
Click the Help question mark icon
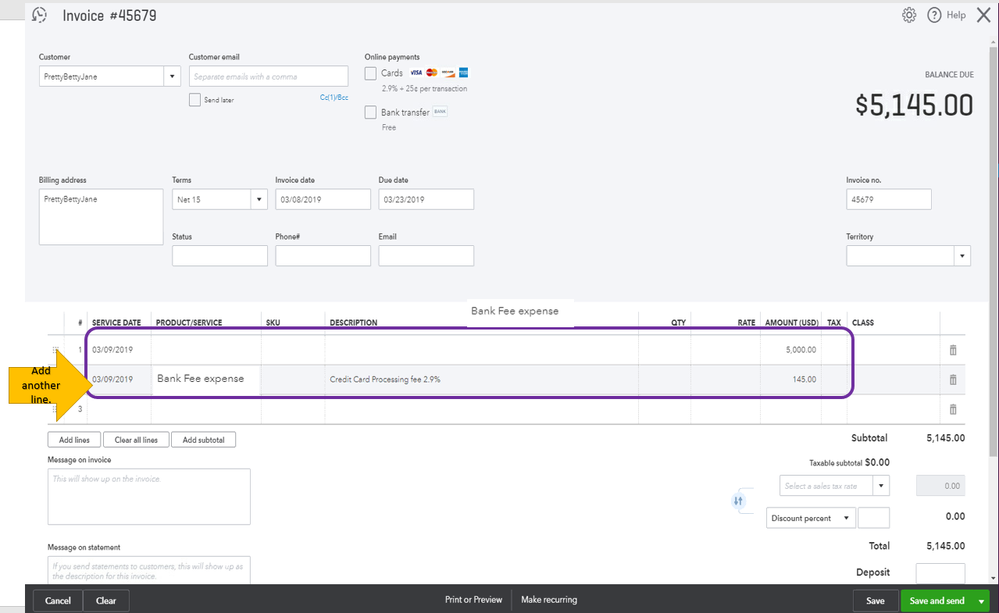click(934, 15)
